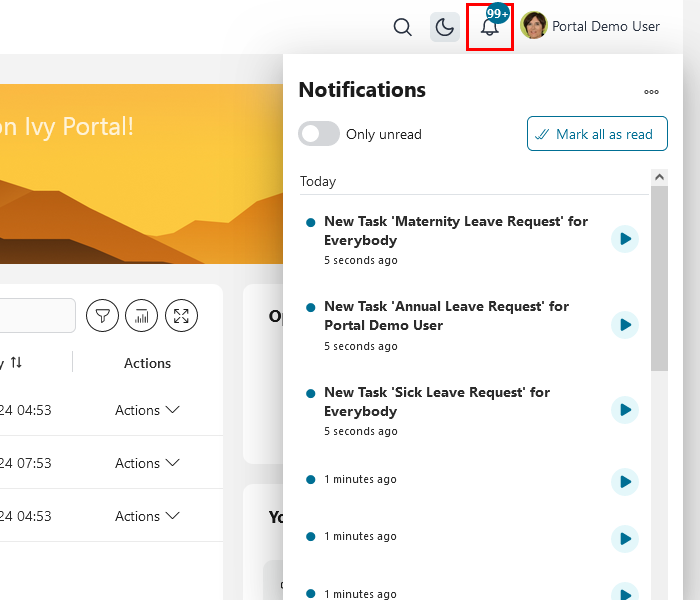The width and height of the screenshot is (700, 600).
Task: Click the Portal Demo User avatar picture
Action: coord(533,25)
